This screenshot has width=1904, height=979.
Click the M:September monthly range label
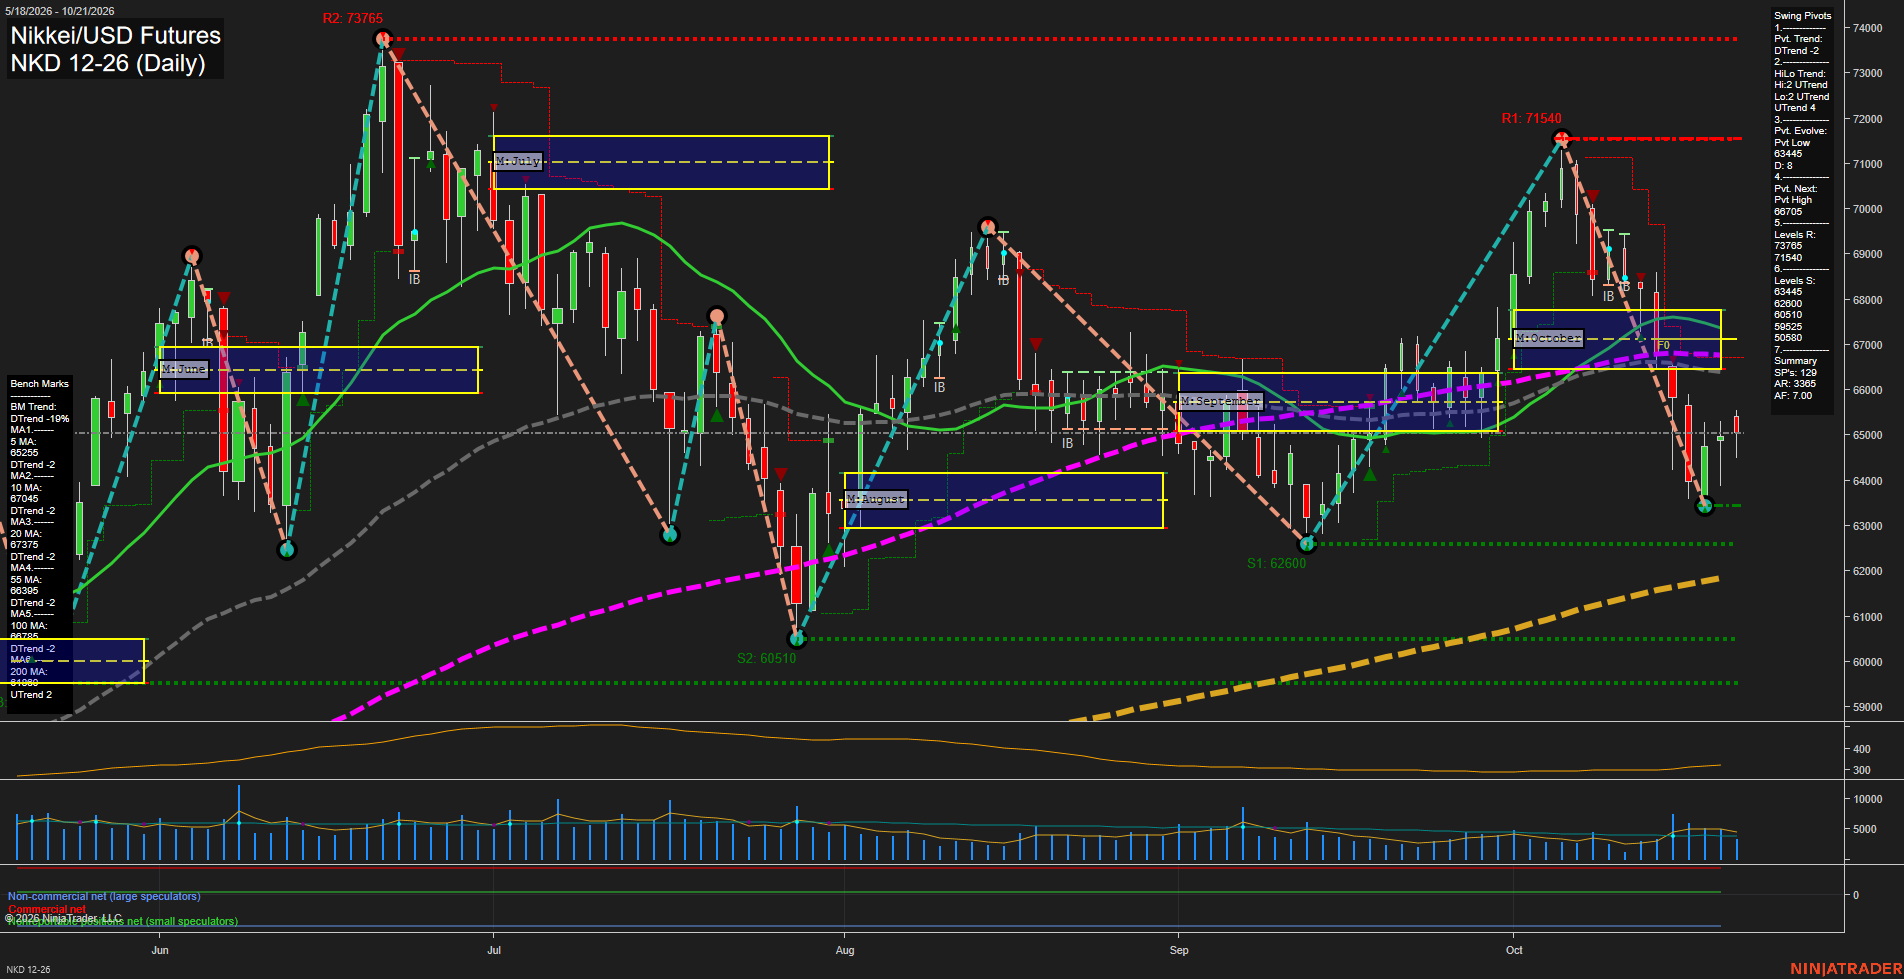click(1221, 401)
